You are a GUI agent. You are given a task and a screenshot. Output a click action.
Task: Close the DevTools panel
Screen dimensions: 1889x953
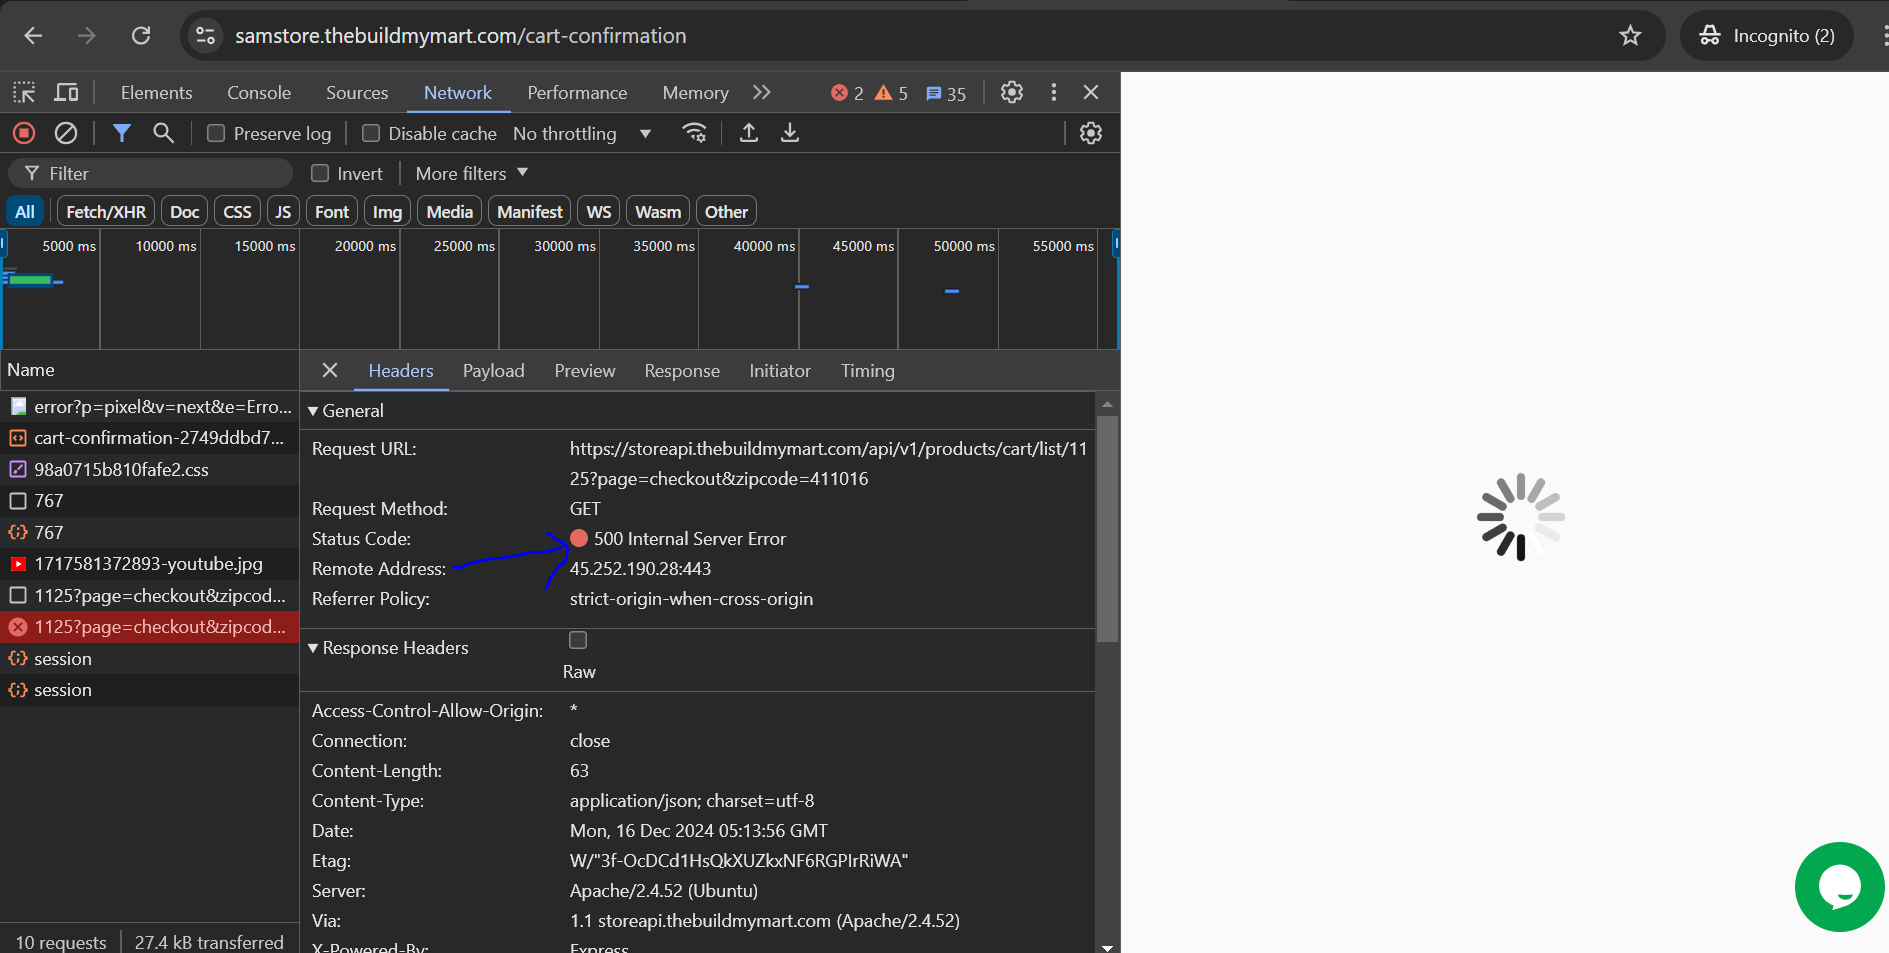[1091, 92]
